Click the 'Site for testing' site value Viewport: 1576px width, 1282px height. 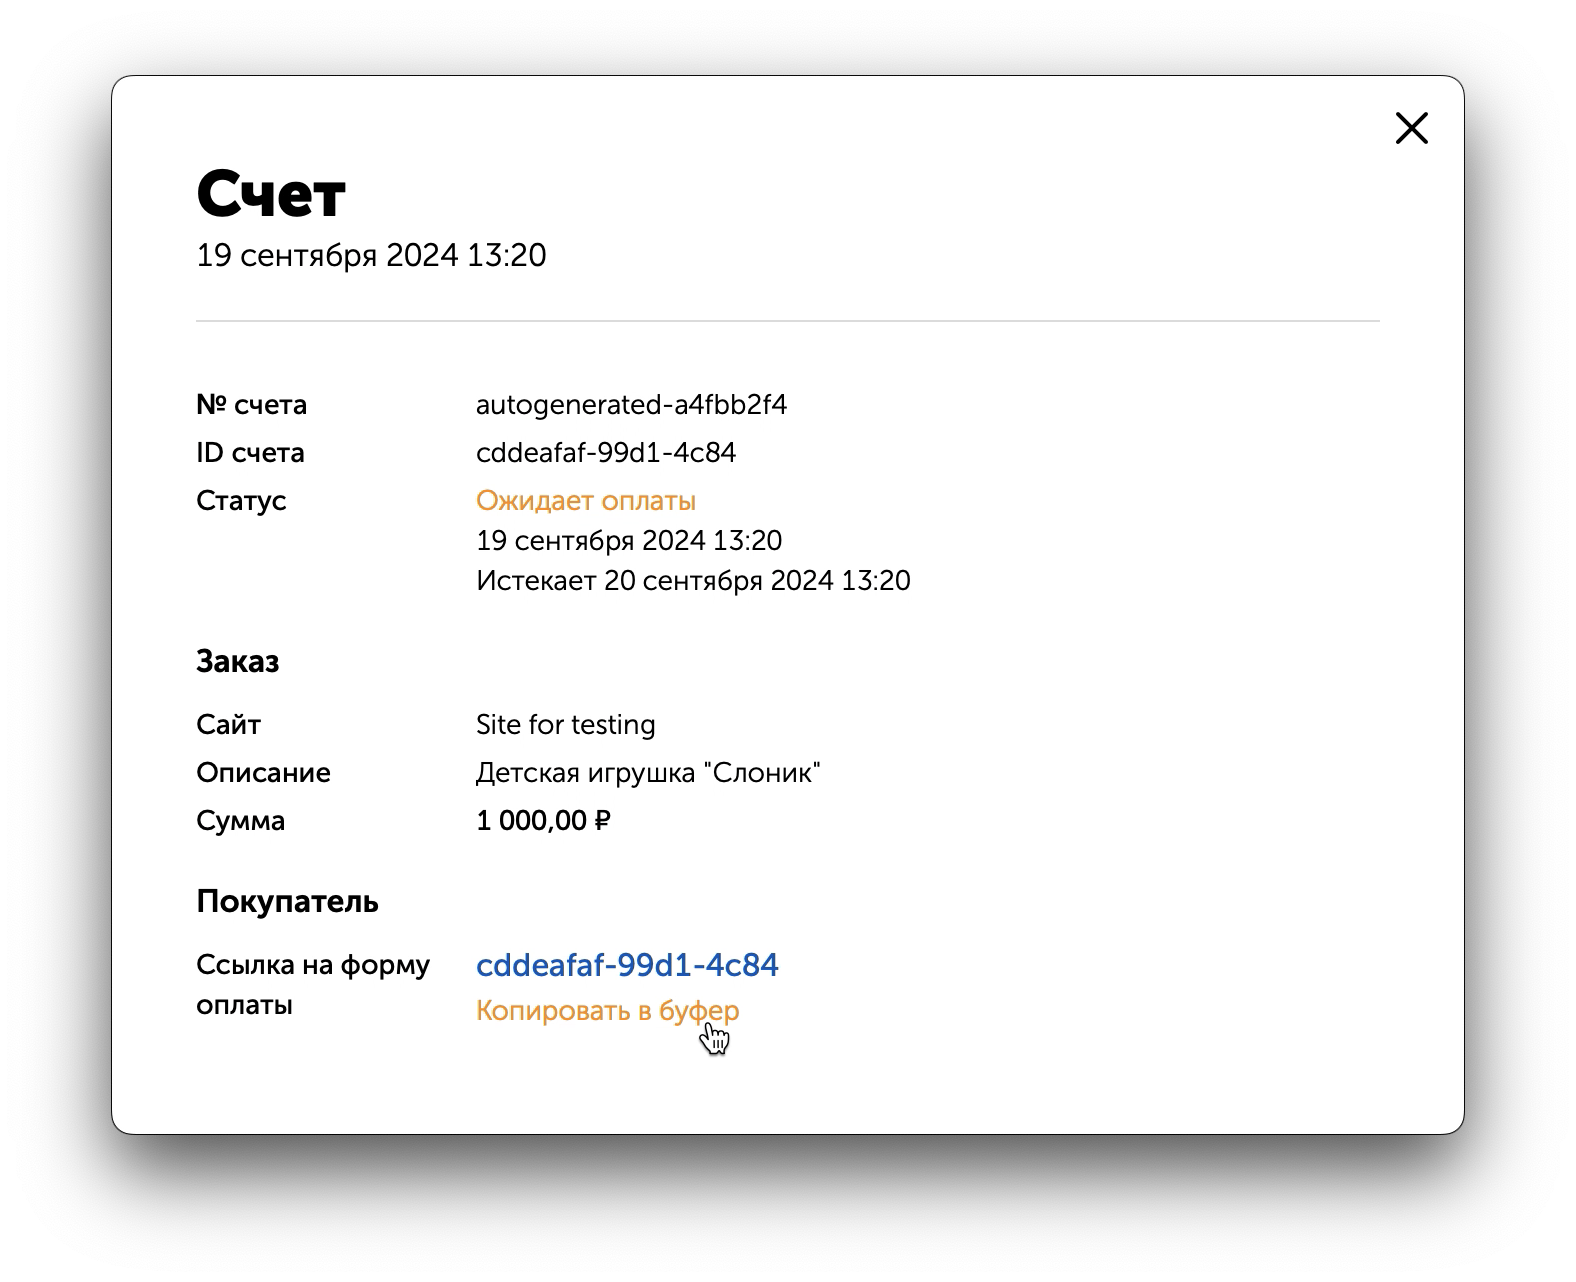(x=565, y=725)
